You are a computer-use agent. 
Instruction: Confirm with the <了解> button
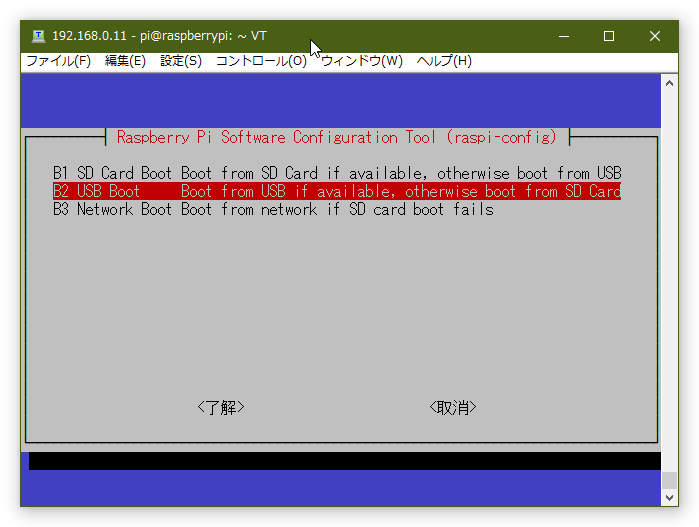coord(221,408)
